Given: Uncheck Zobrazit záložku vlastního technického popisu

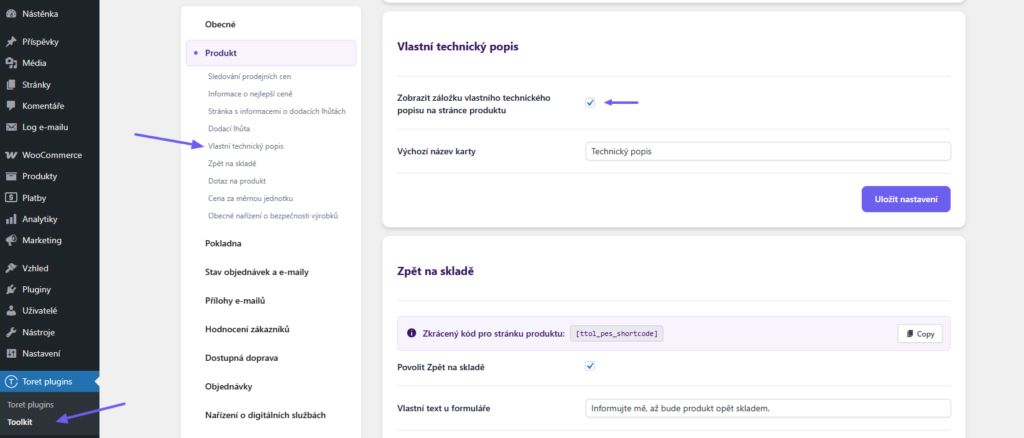Looking at the screenshot, I should point(590,102).
